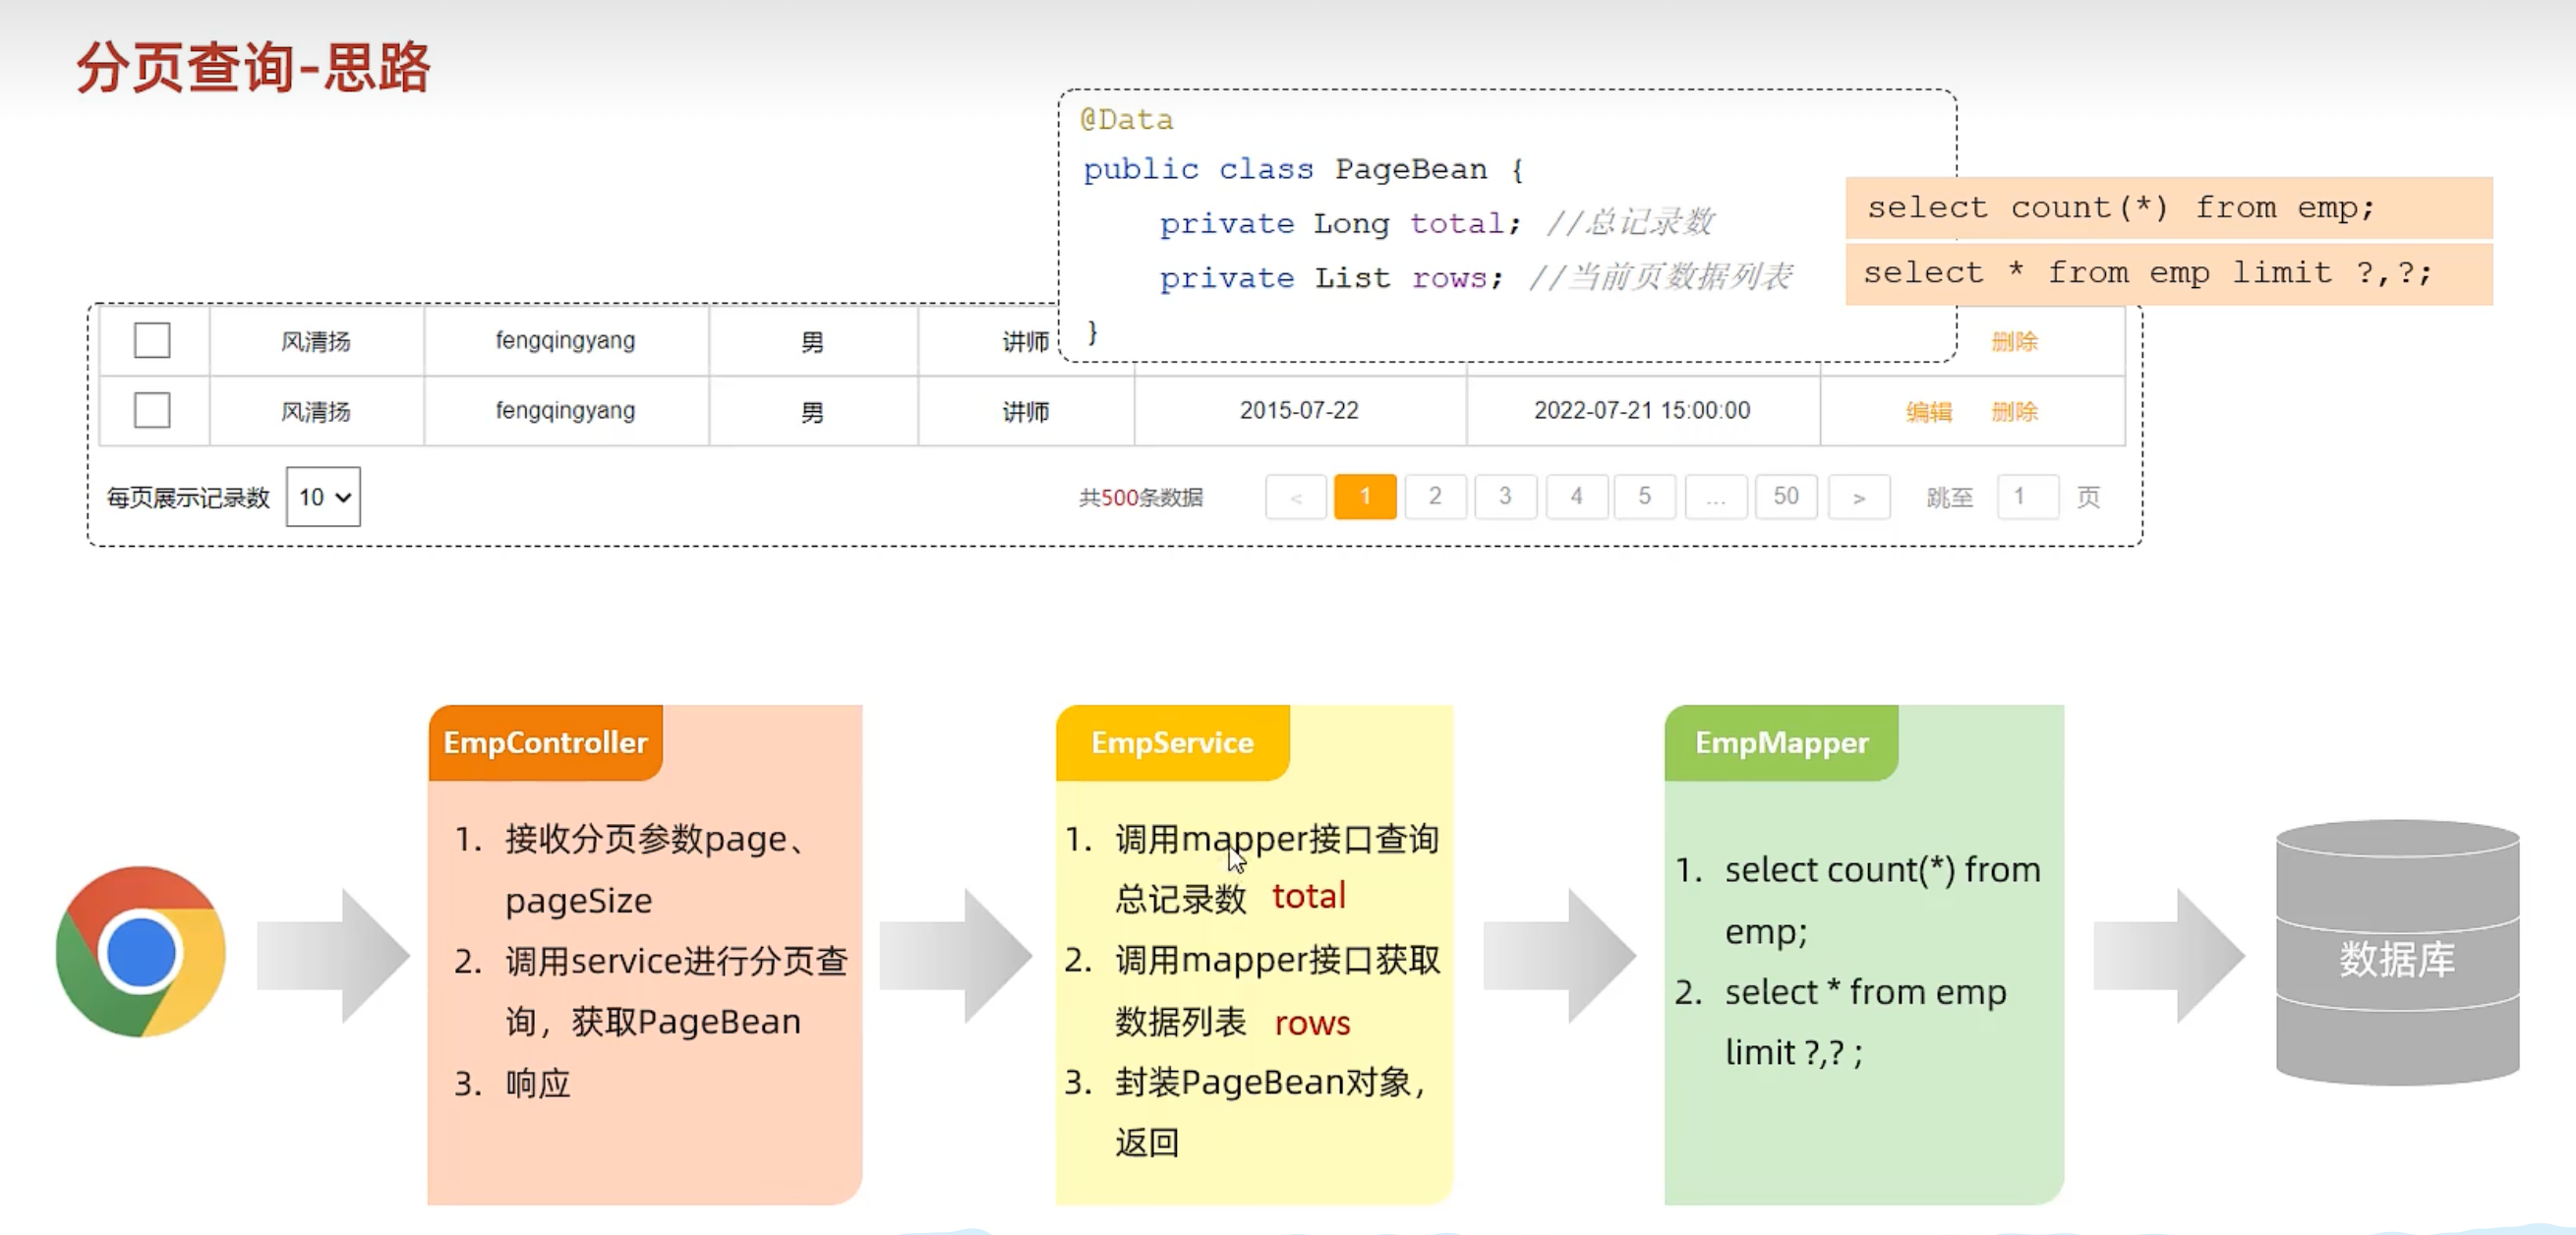Image resolution: width=2576 pixels, height=1235 pixels.
Task: Click 删除 link in the 2015-07-22 row
Action: [x=2015, y=411]
